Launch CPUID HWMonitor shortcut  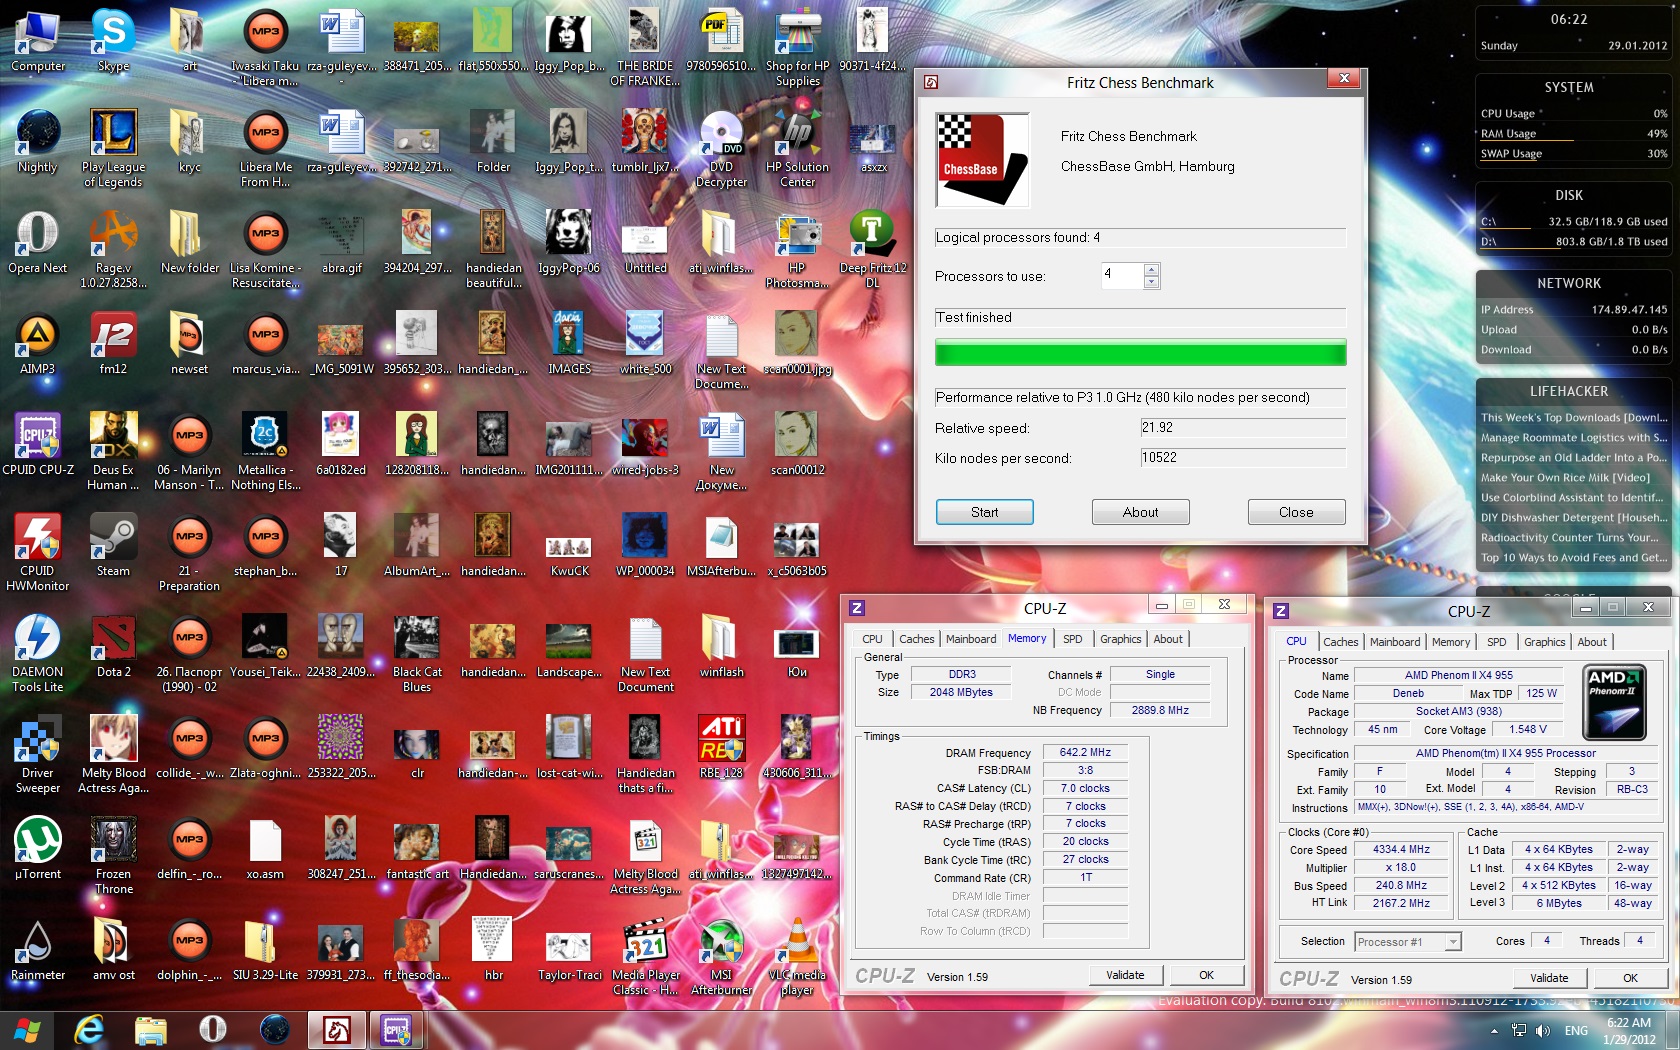pos(38,552)
